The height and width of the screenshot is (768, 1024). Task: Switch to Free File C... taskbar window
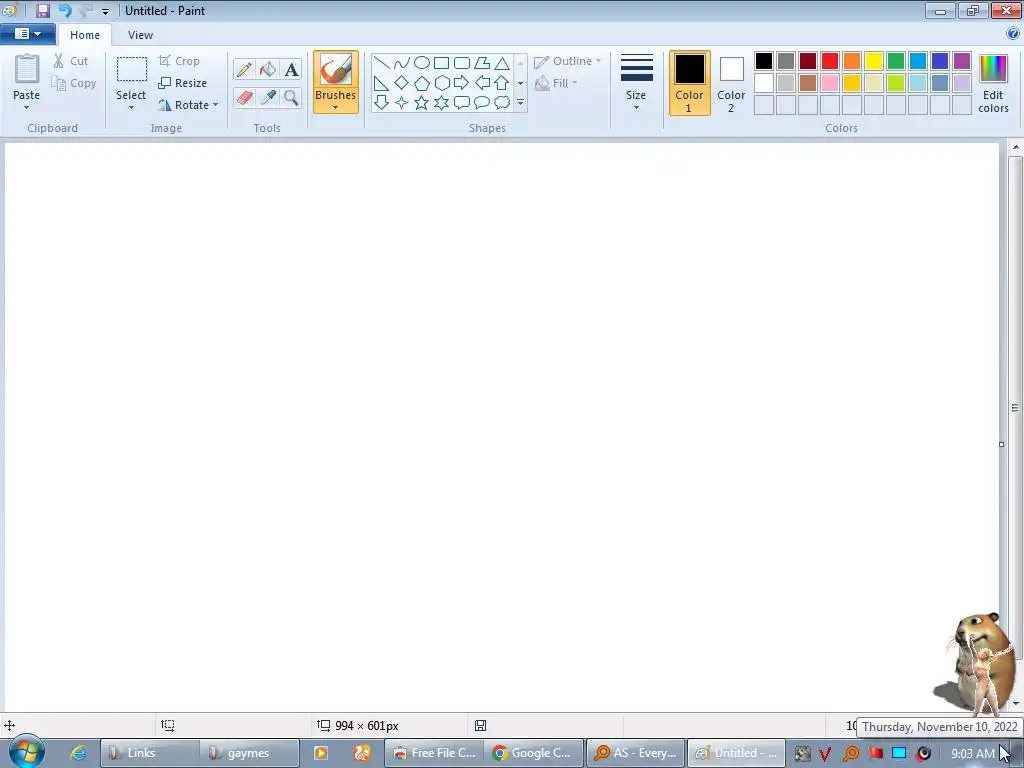point(434,753)
